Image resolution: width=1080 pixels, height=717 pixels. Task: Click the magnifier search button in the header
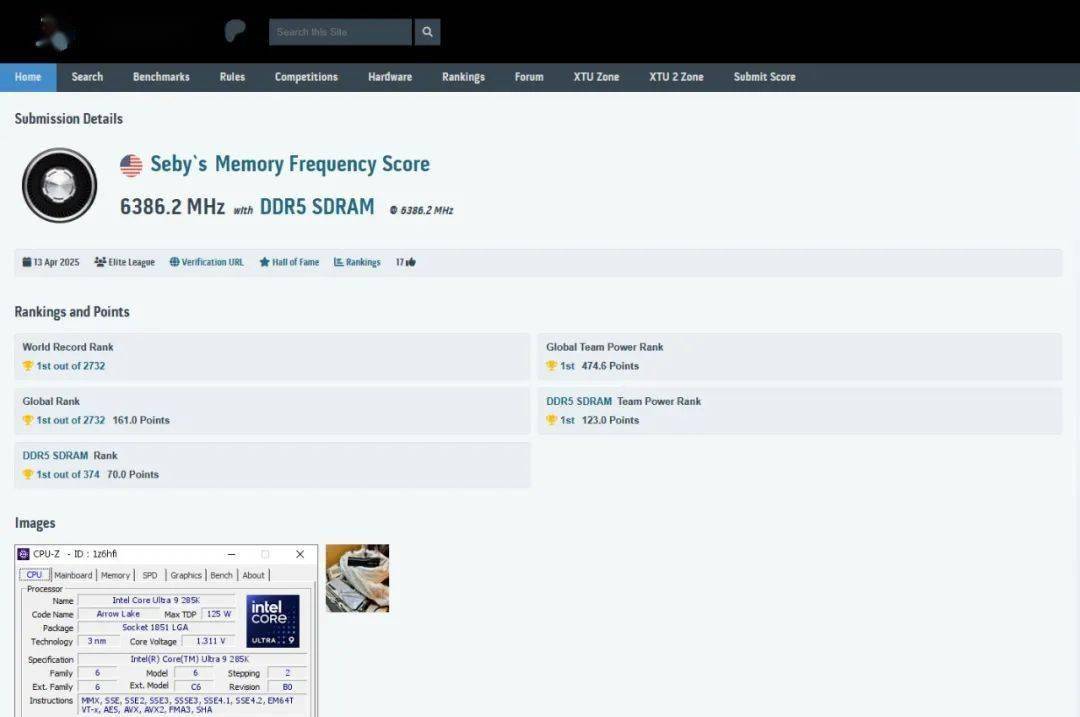(427, 32)
